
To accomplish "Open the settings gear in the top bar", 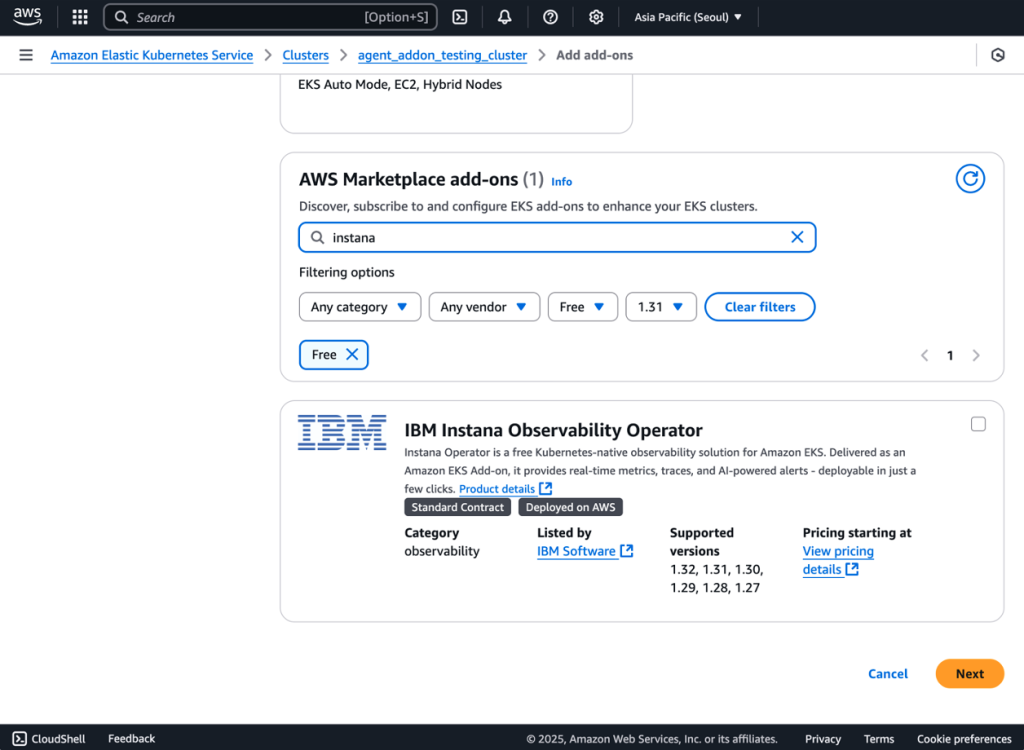I will 596,17.
